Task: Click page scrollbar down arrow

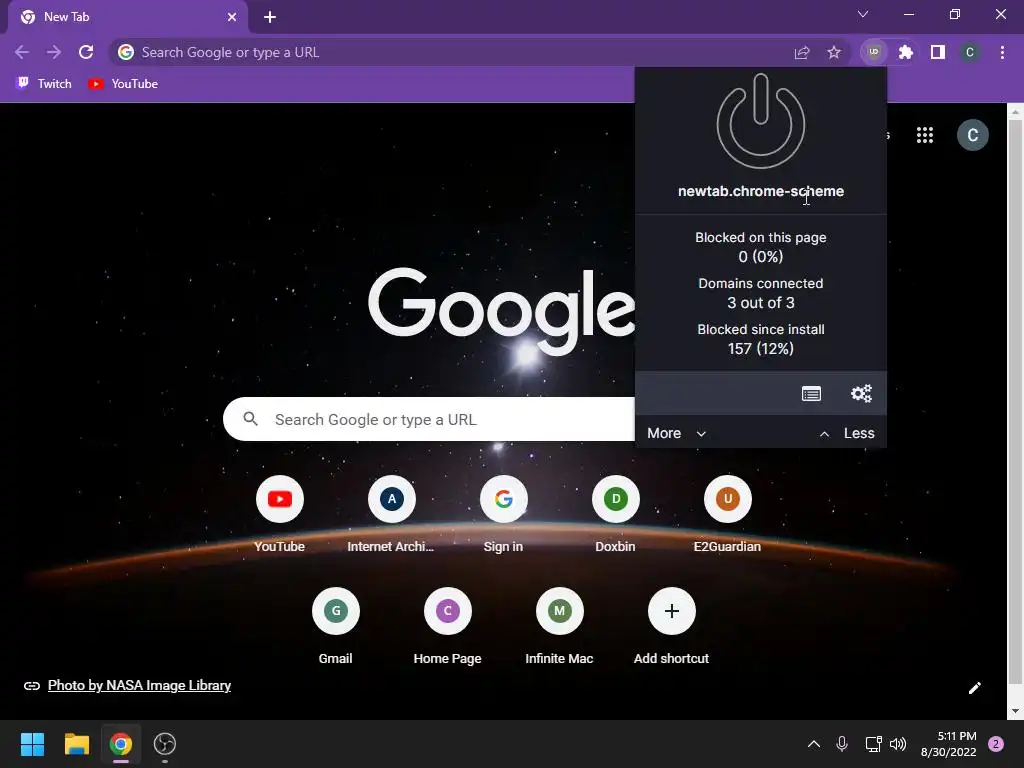Action: click(1015, 711)
